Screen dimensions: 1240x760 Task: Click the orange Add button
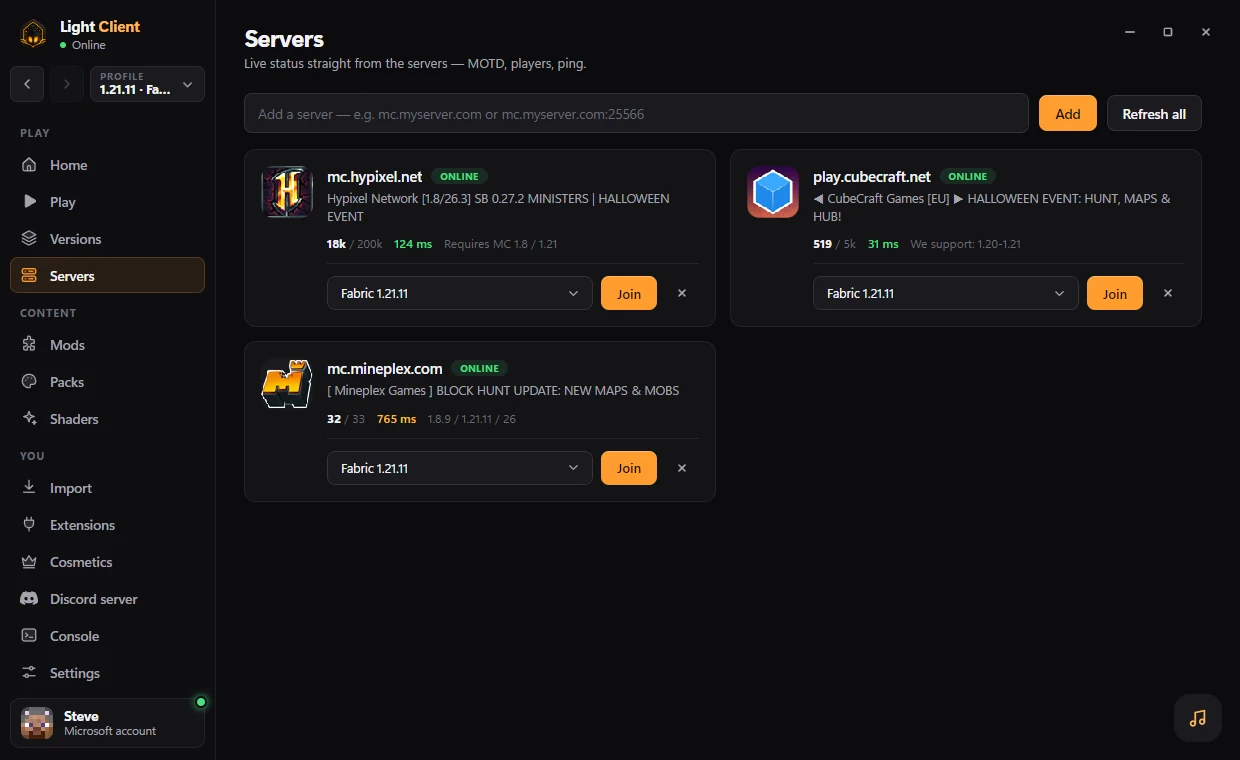tap(1068, 113)
